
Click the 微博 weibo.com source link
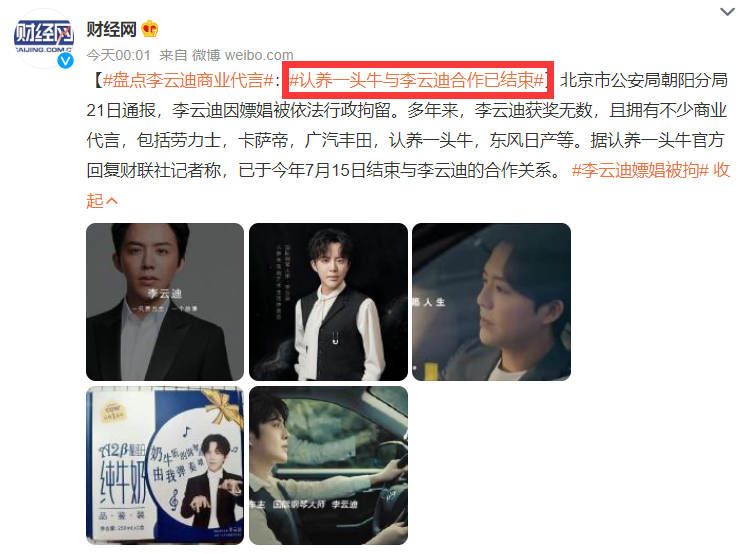[x=243, y=55]
